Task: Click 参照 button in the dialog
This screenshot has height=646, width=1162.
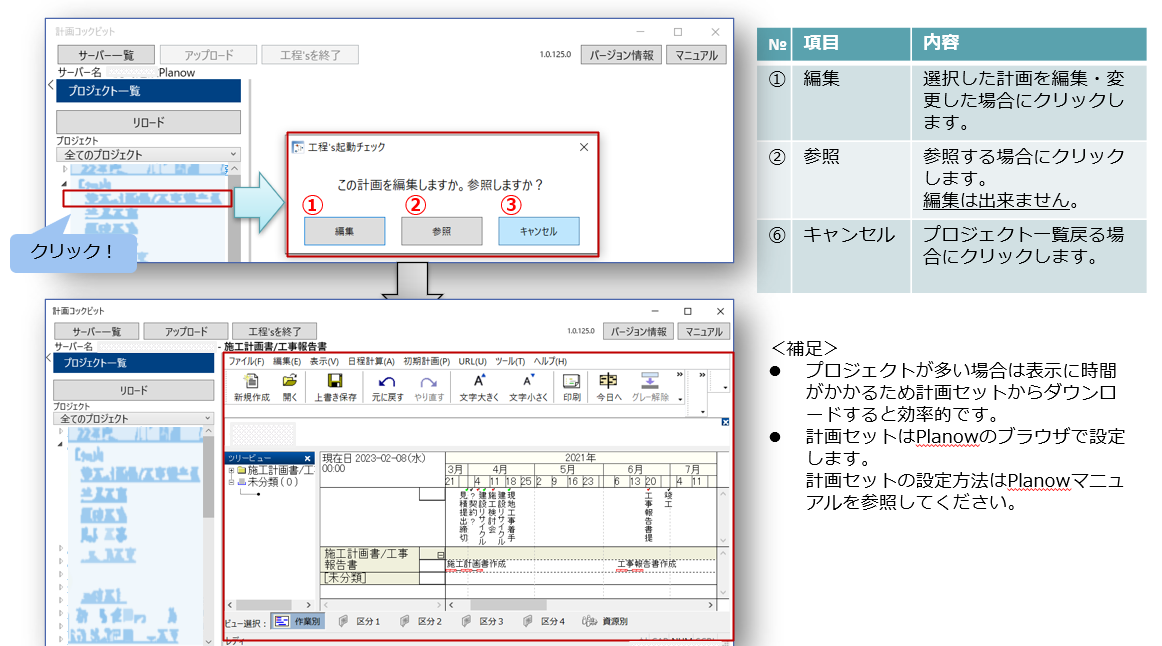Action: pyautogui.click(x=442, y=231)
